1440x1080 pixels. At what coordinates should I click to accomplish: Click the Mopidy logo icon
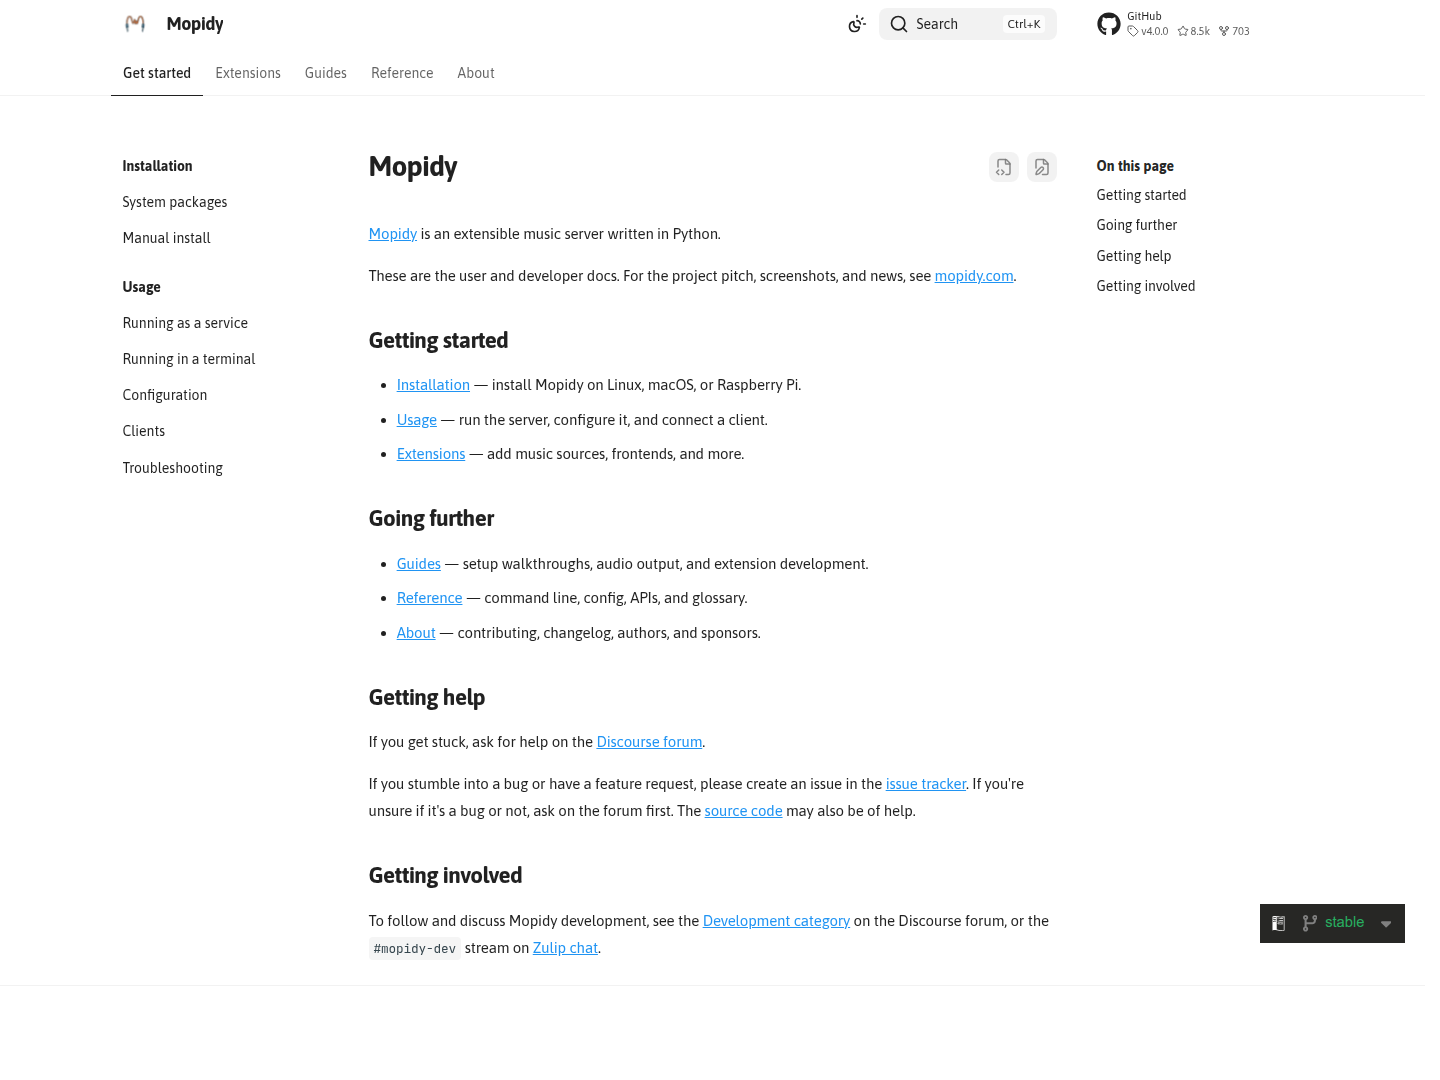(x=135, y=24)
